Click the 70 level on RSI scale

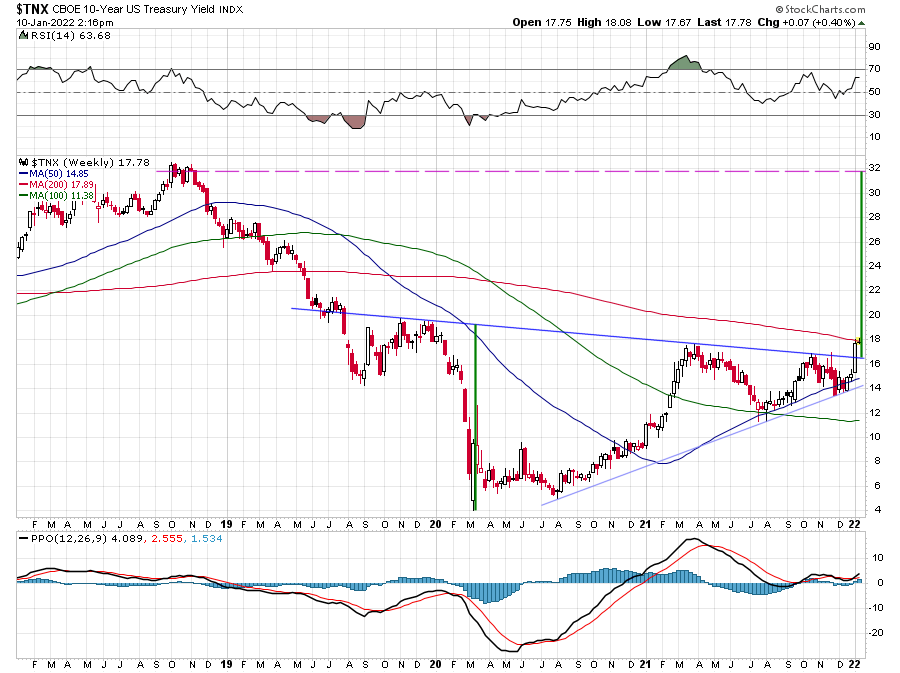(874, 69)
